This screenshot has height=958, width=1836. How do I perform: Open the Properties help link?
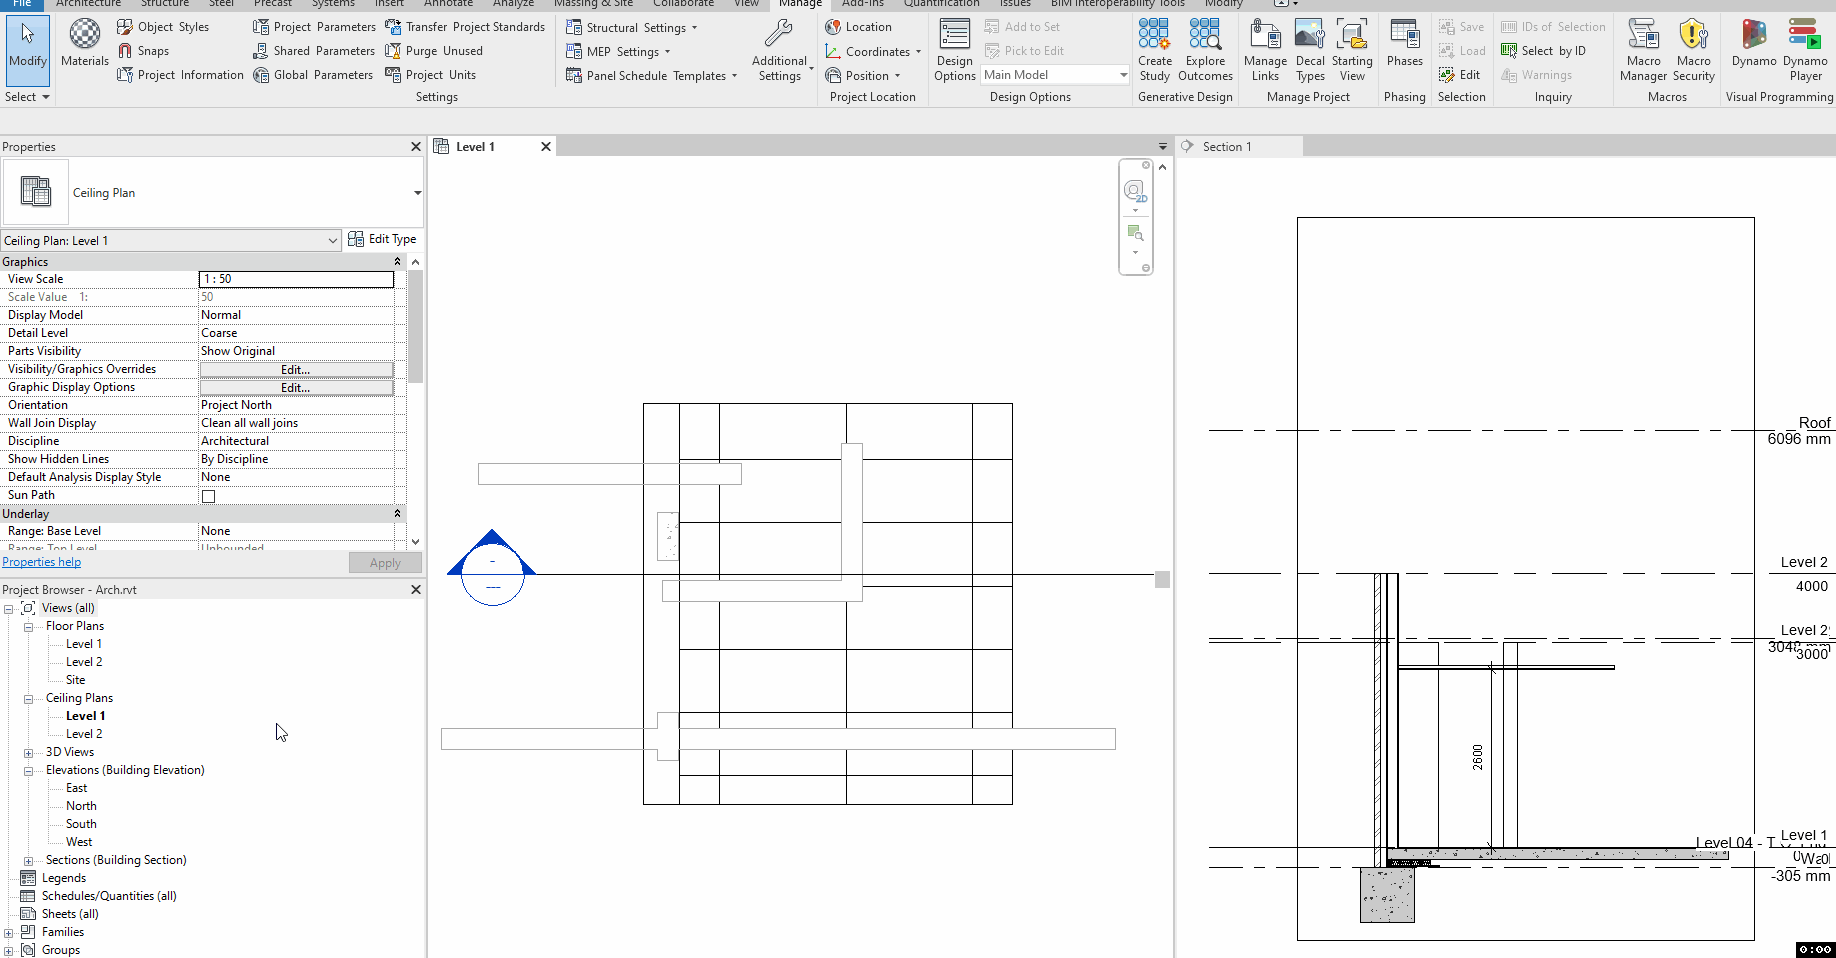click(x=41, y=561)
